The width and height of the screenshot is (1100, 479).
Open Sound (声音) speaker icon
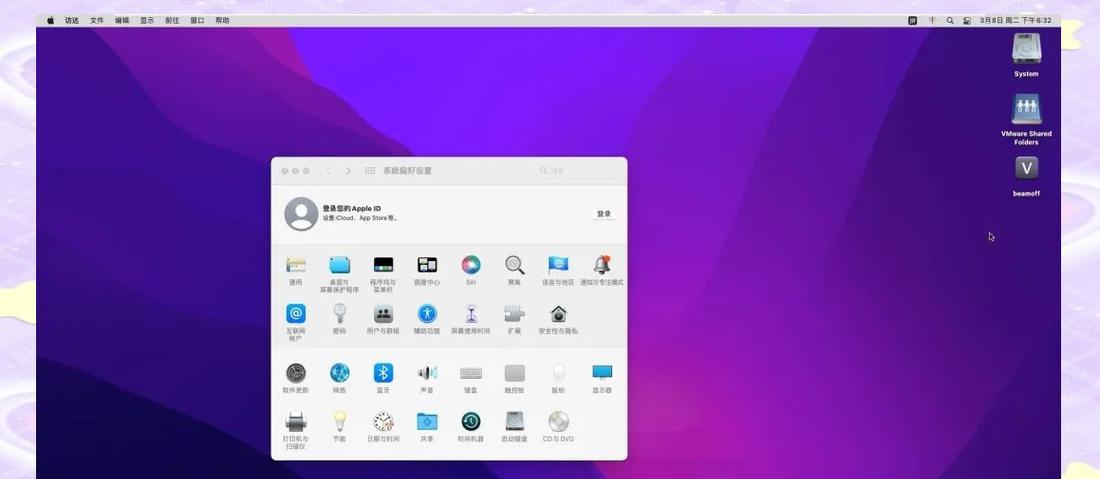pos(427,373)
